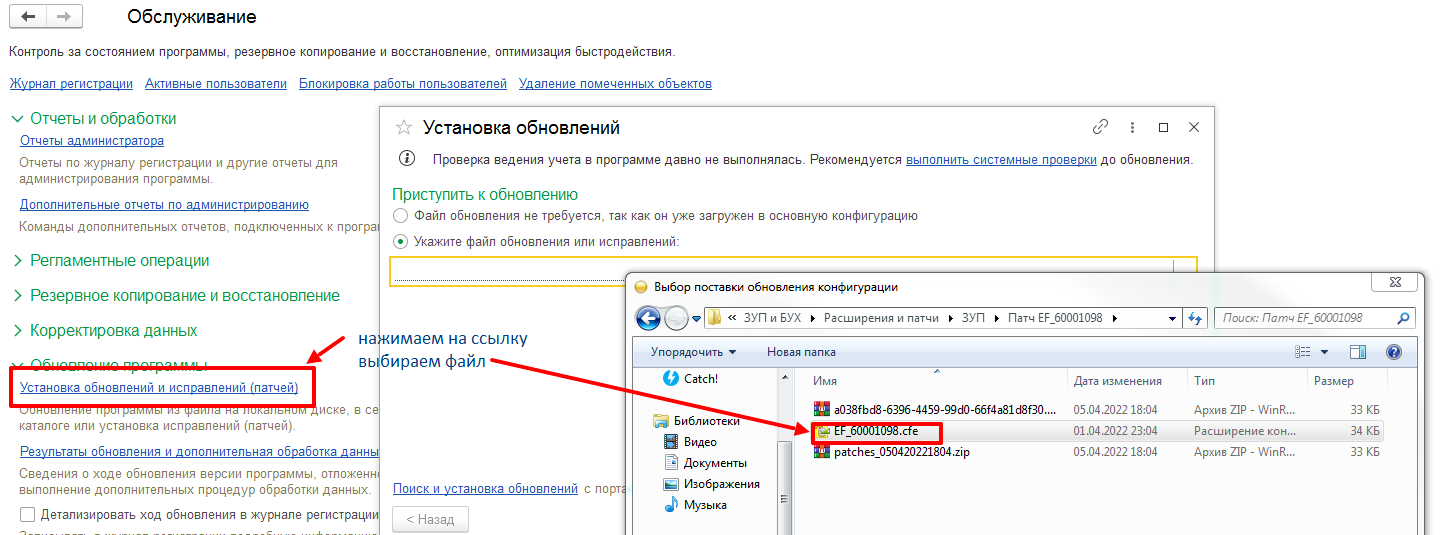
Task: Click the back arrow in the Обслуживание header
Action: coord(28,17)
